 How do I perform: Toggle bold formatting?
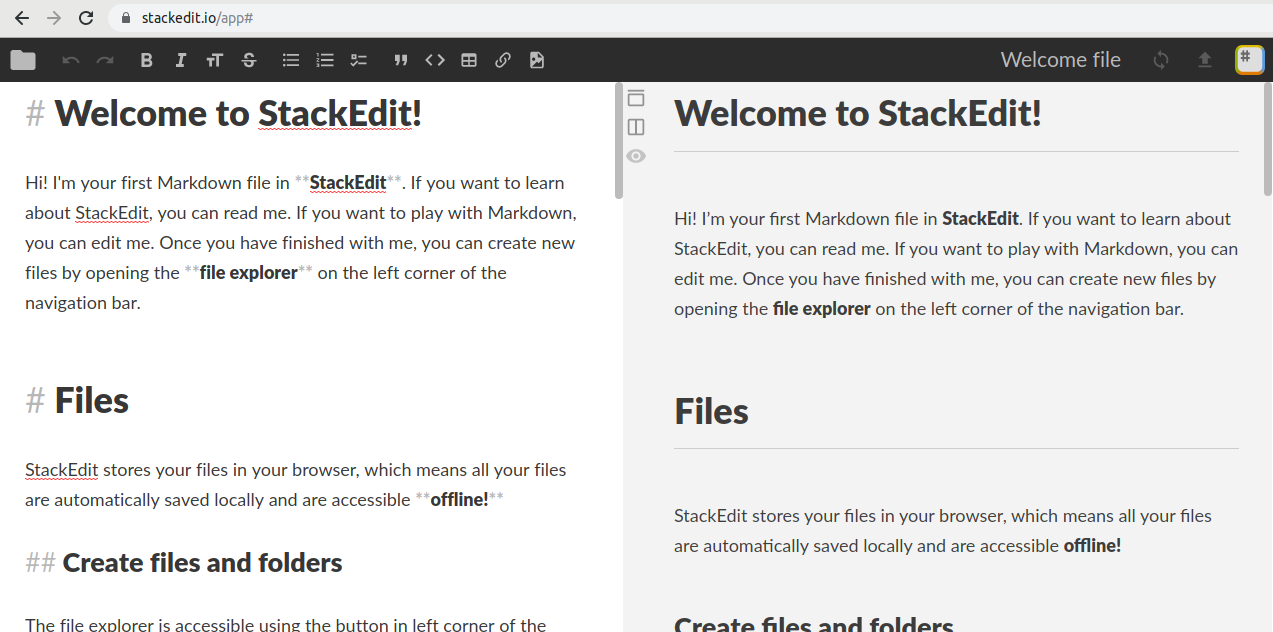point(146,60)
